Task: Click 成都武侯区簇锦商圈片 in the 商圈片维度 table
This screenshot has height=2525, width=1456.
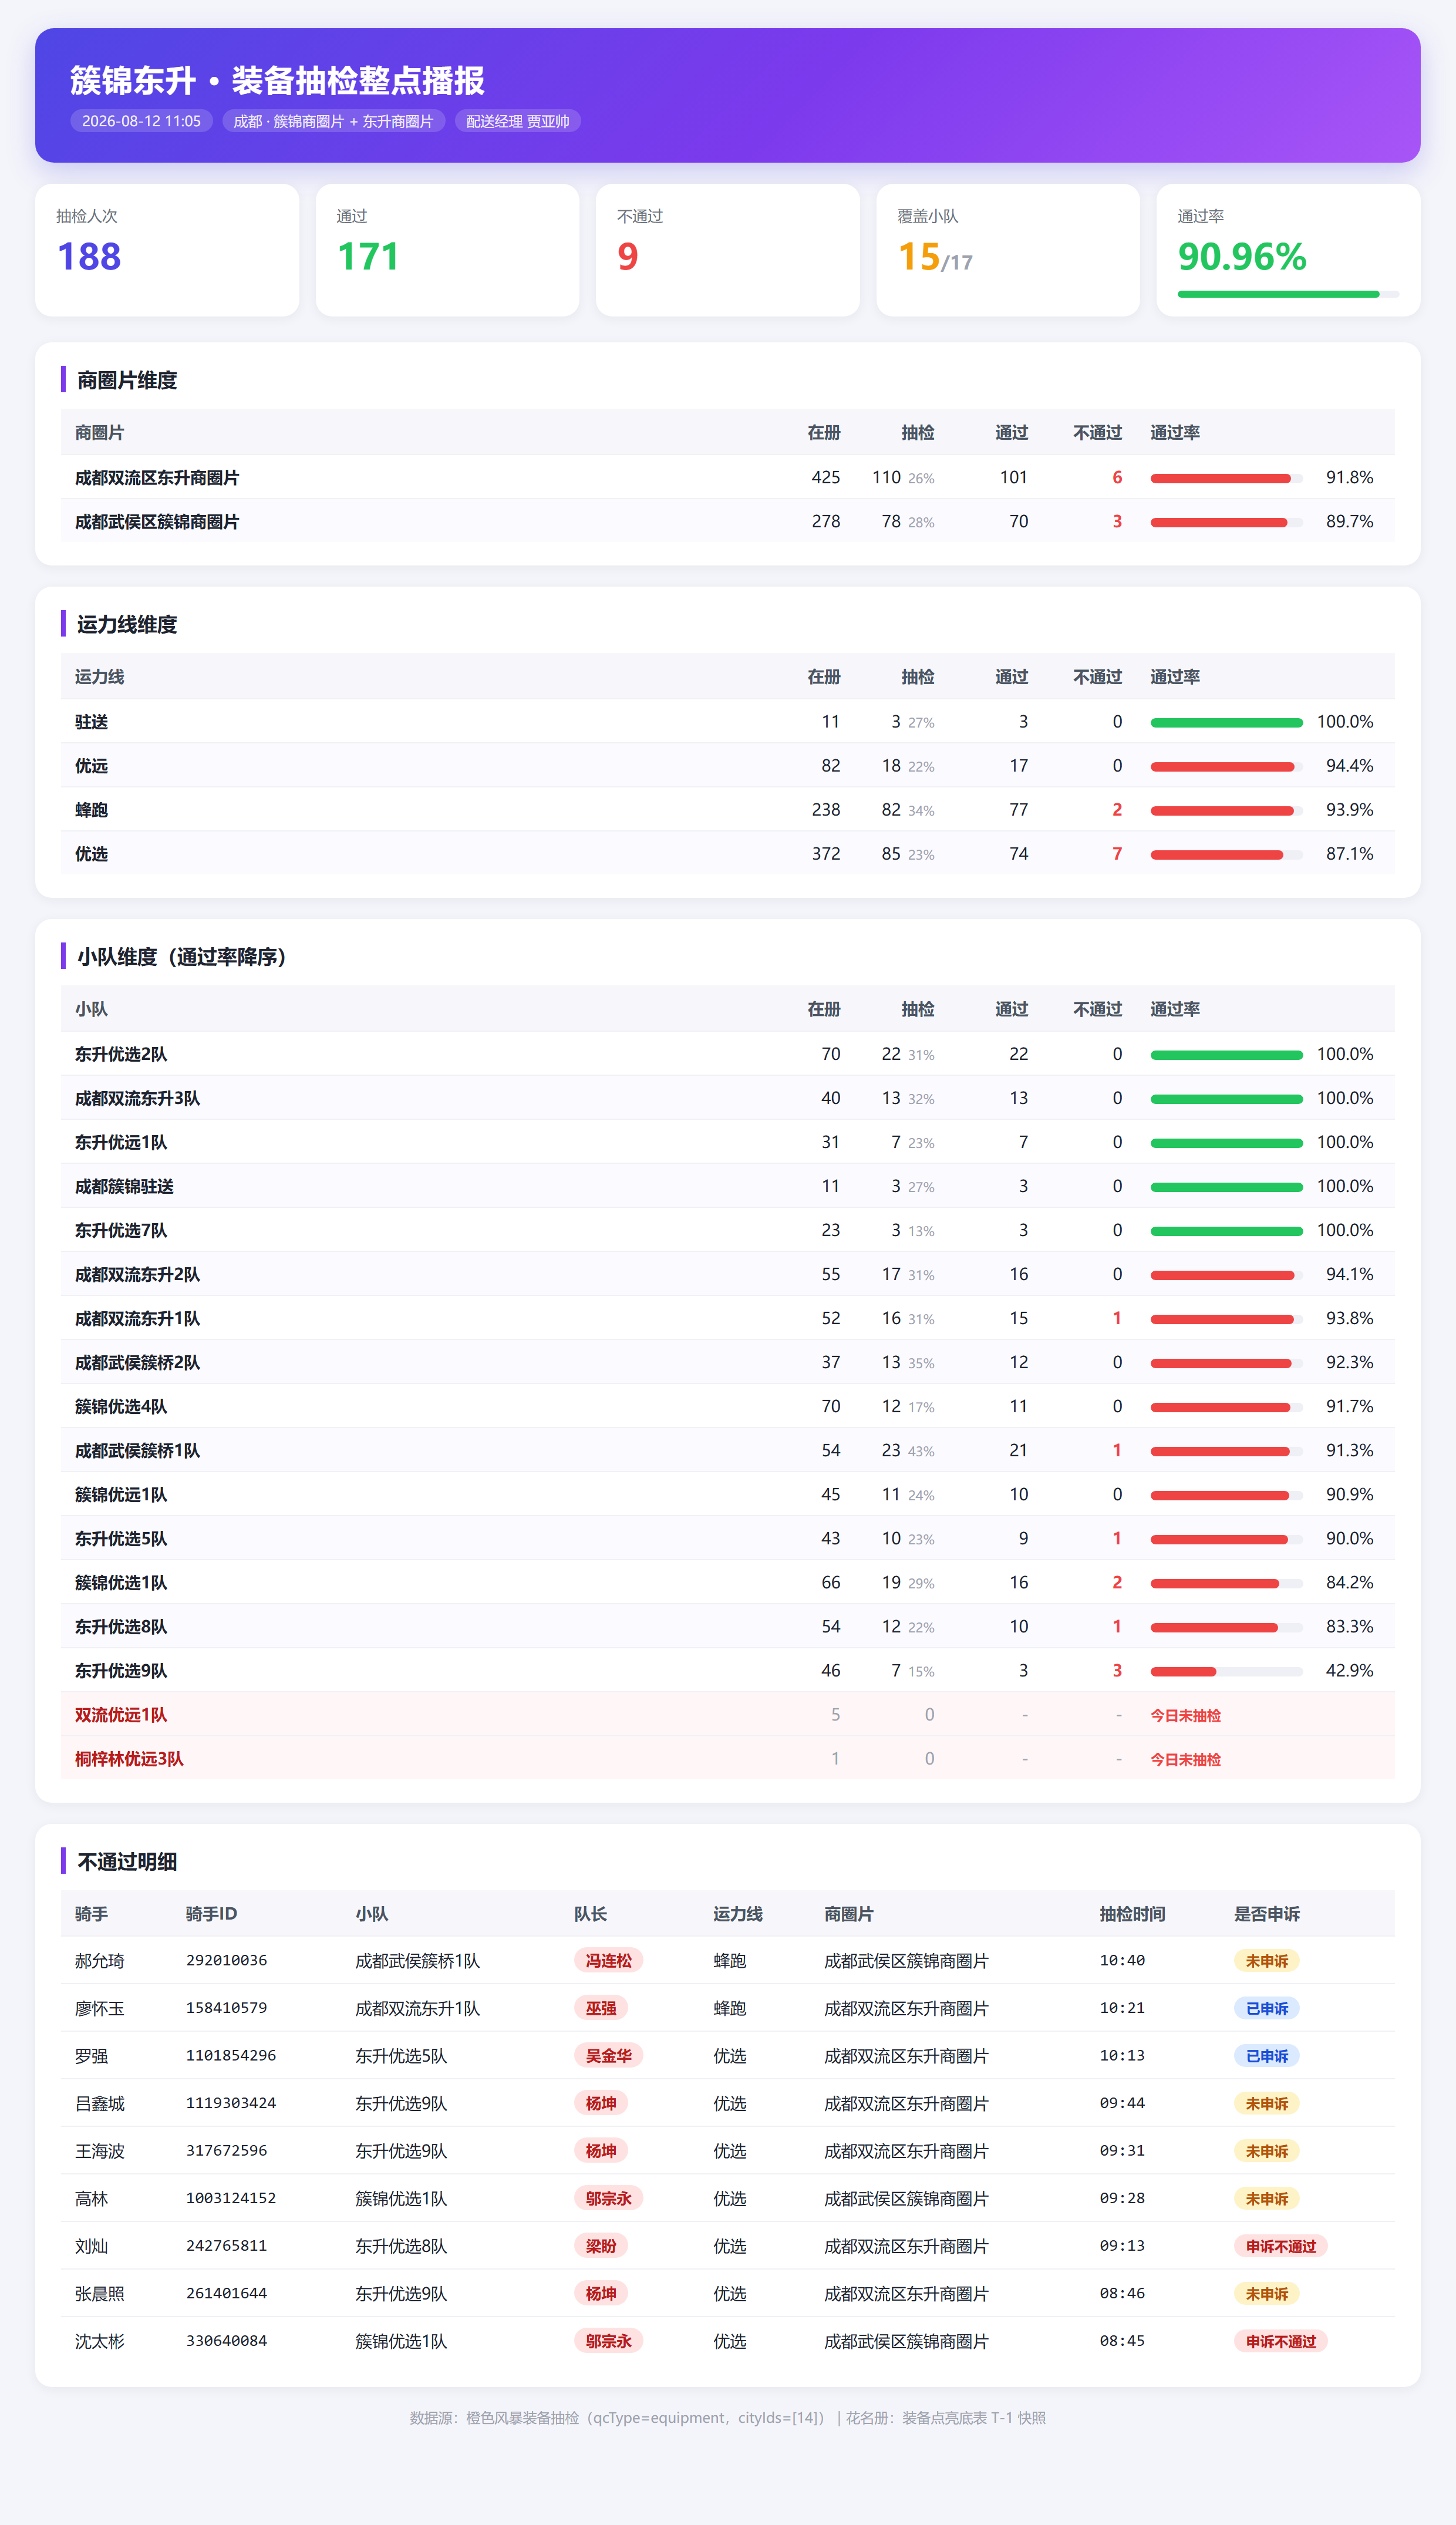Action: tap(157, 522)
